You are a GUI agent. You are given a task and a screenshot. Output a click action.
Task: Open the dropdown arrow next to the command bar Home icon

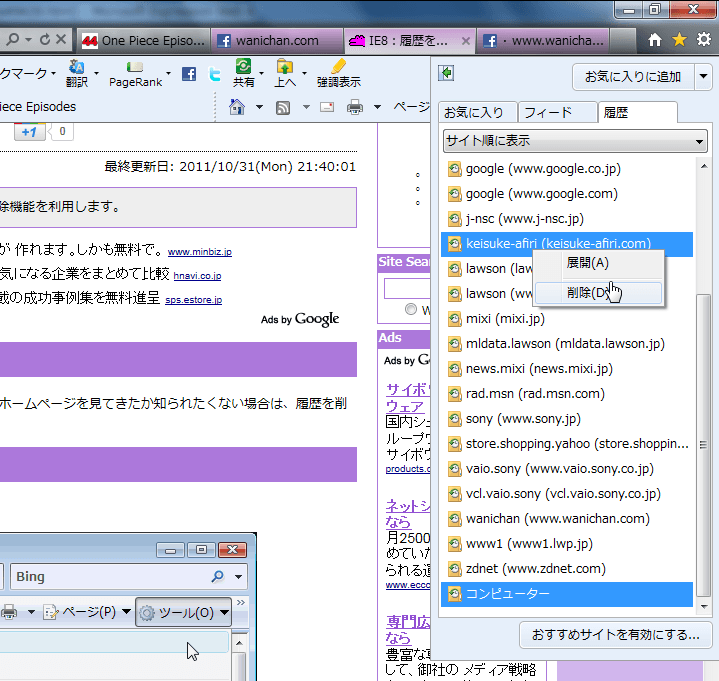[259, 107]
